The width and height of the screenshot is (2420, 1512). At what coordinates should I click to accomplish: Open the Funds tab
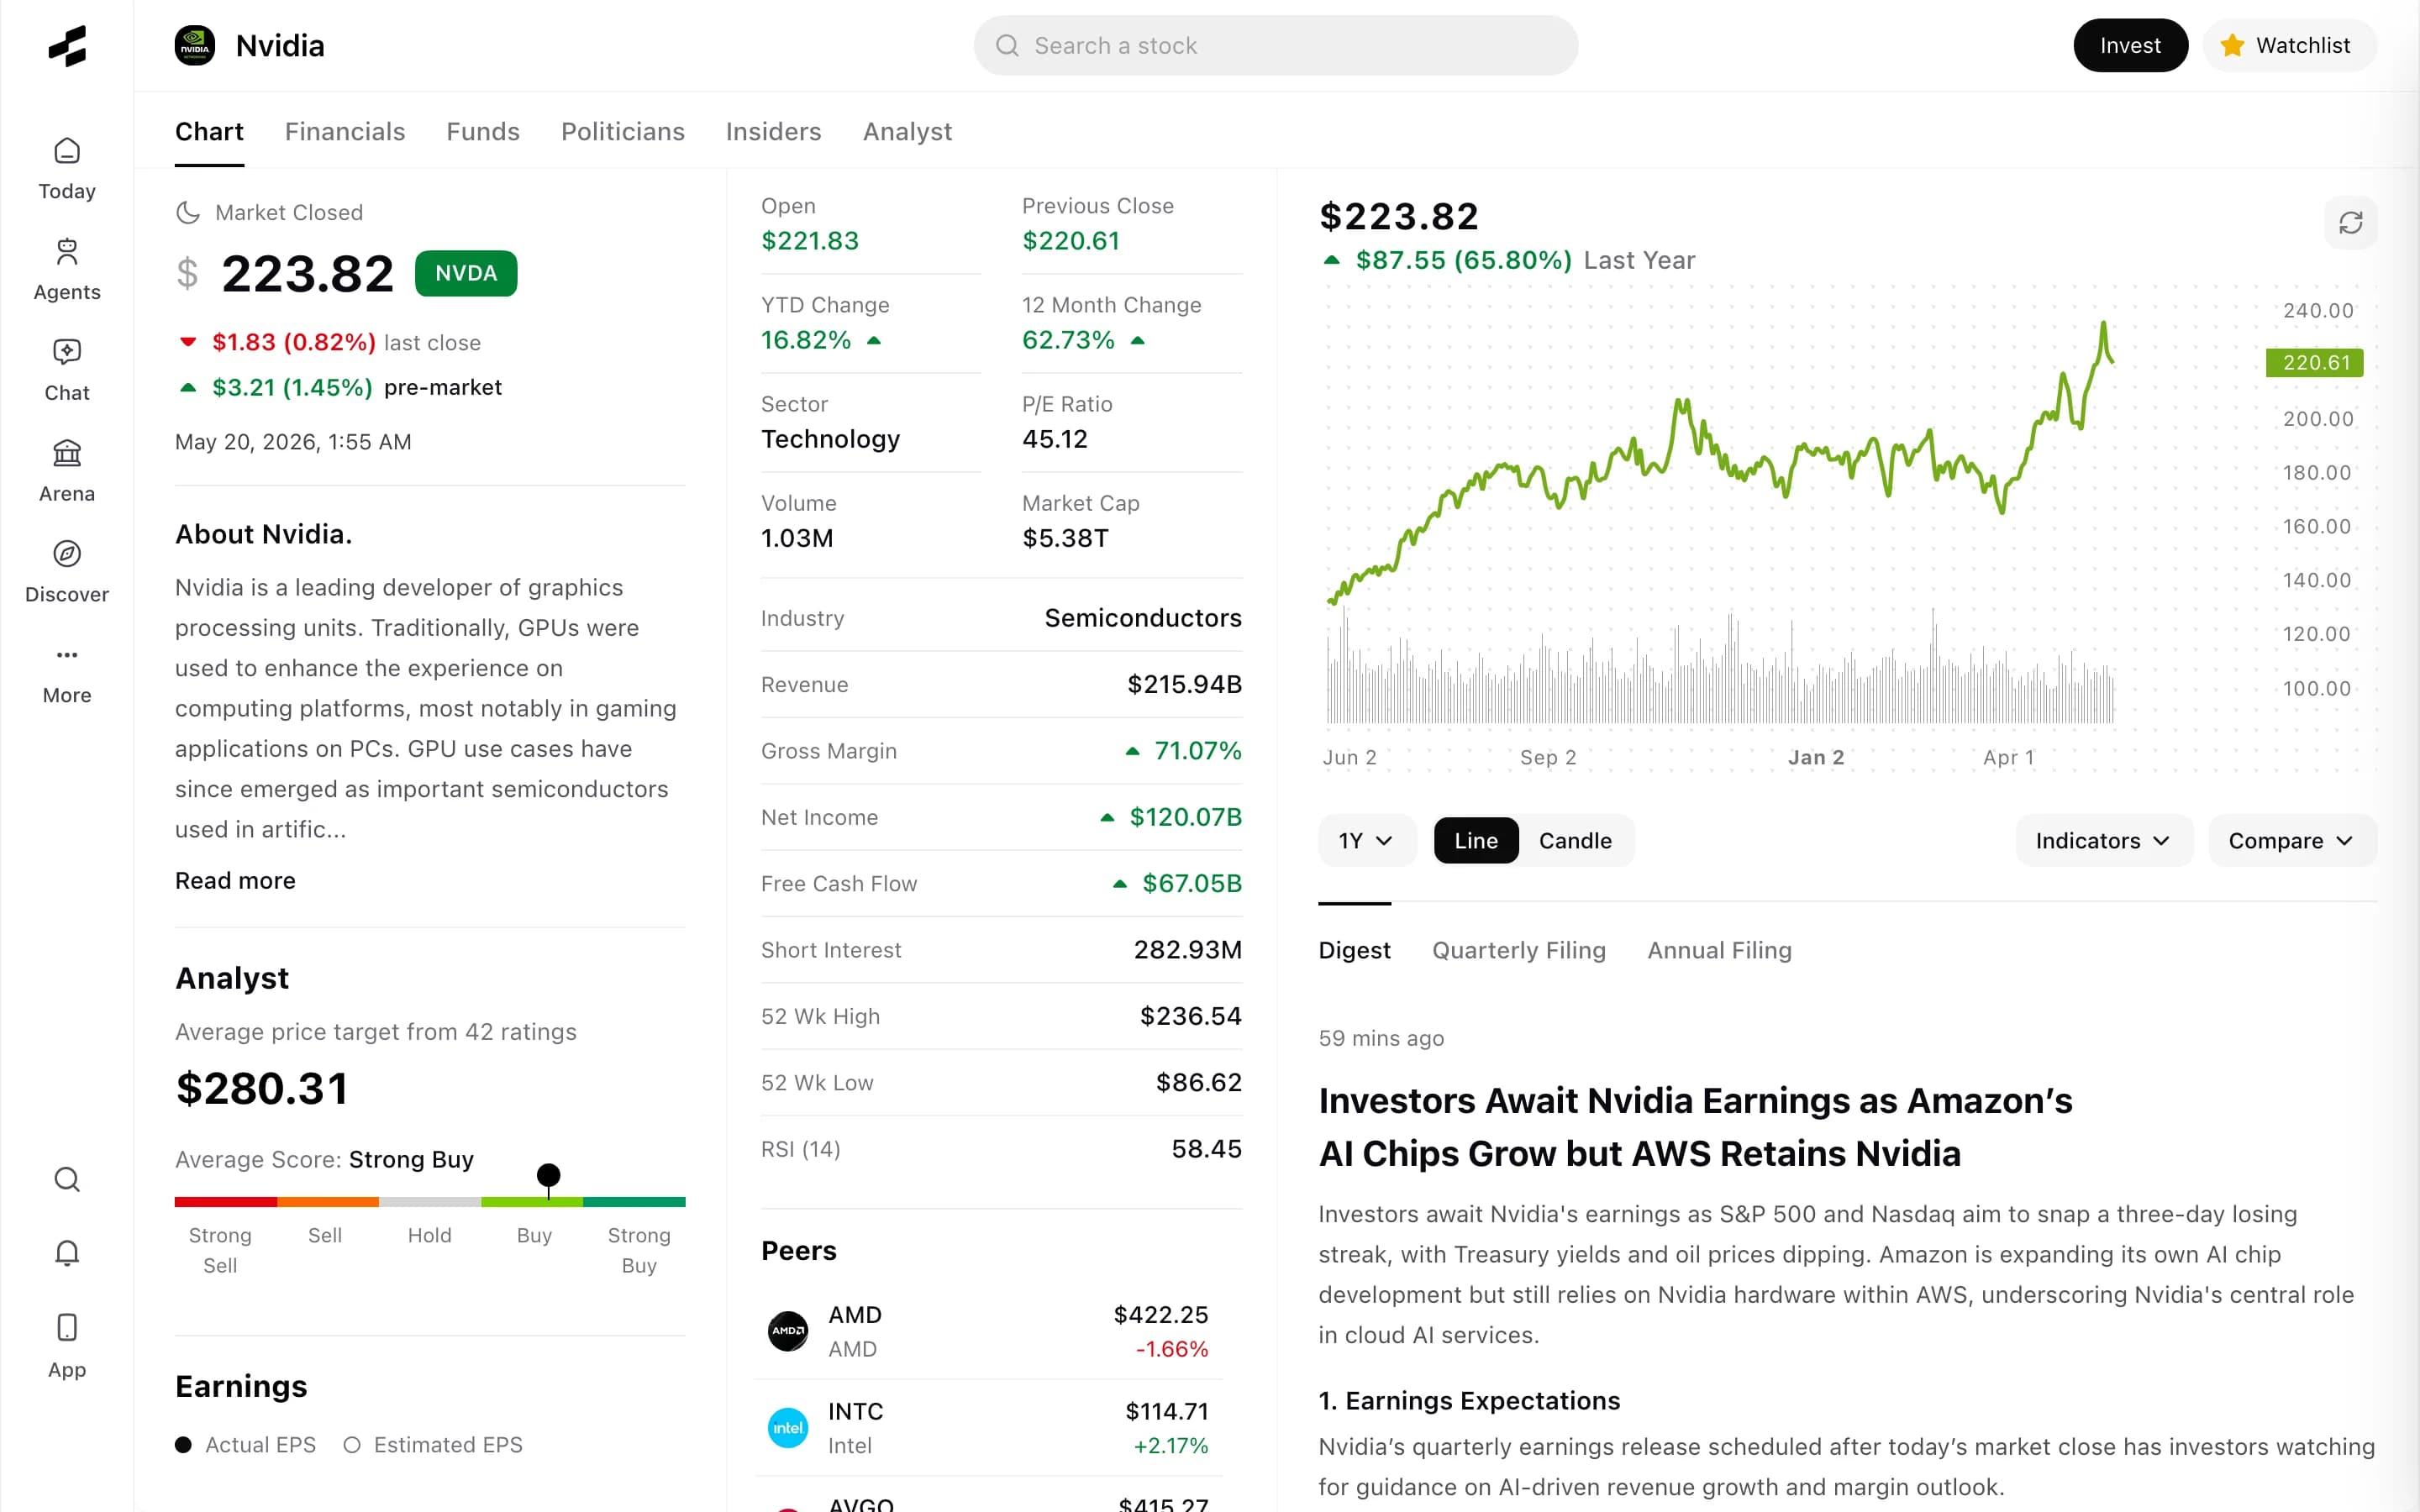pyautogui.click(x=483, y=131)
